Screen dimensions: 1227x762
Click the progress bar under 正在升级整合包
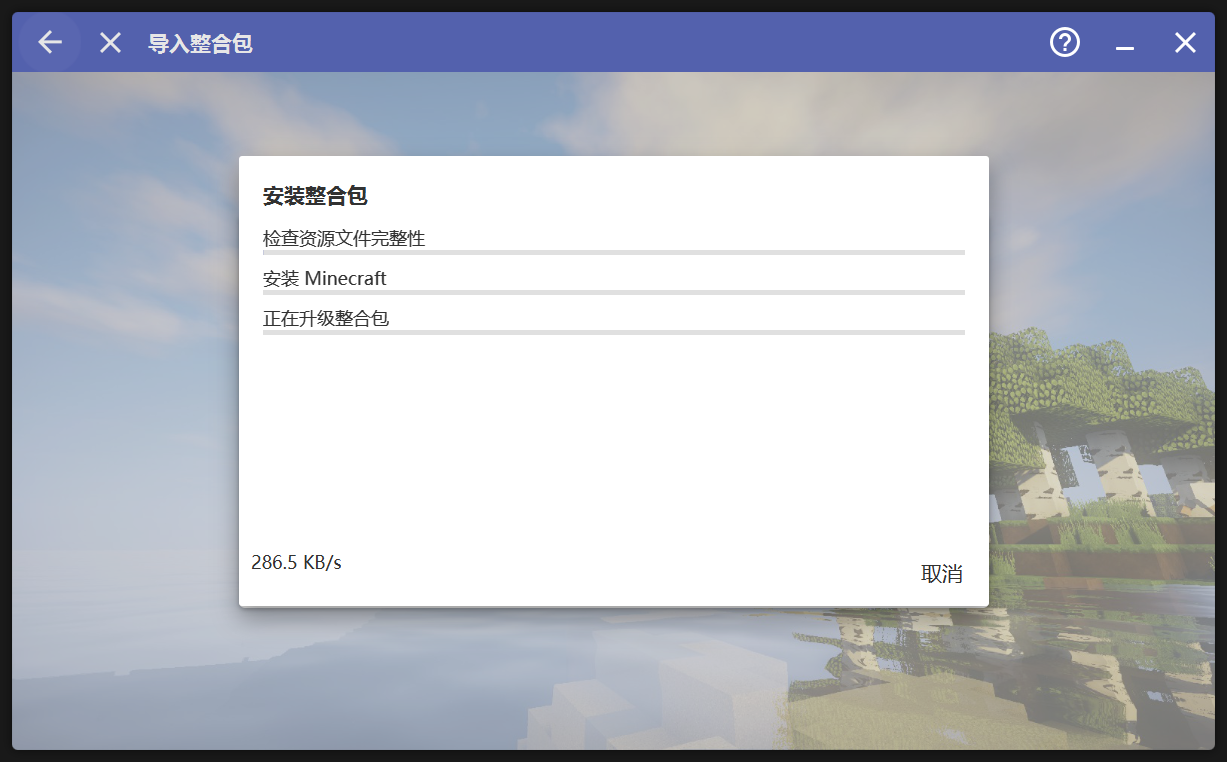click(613, 331)
